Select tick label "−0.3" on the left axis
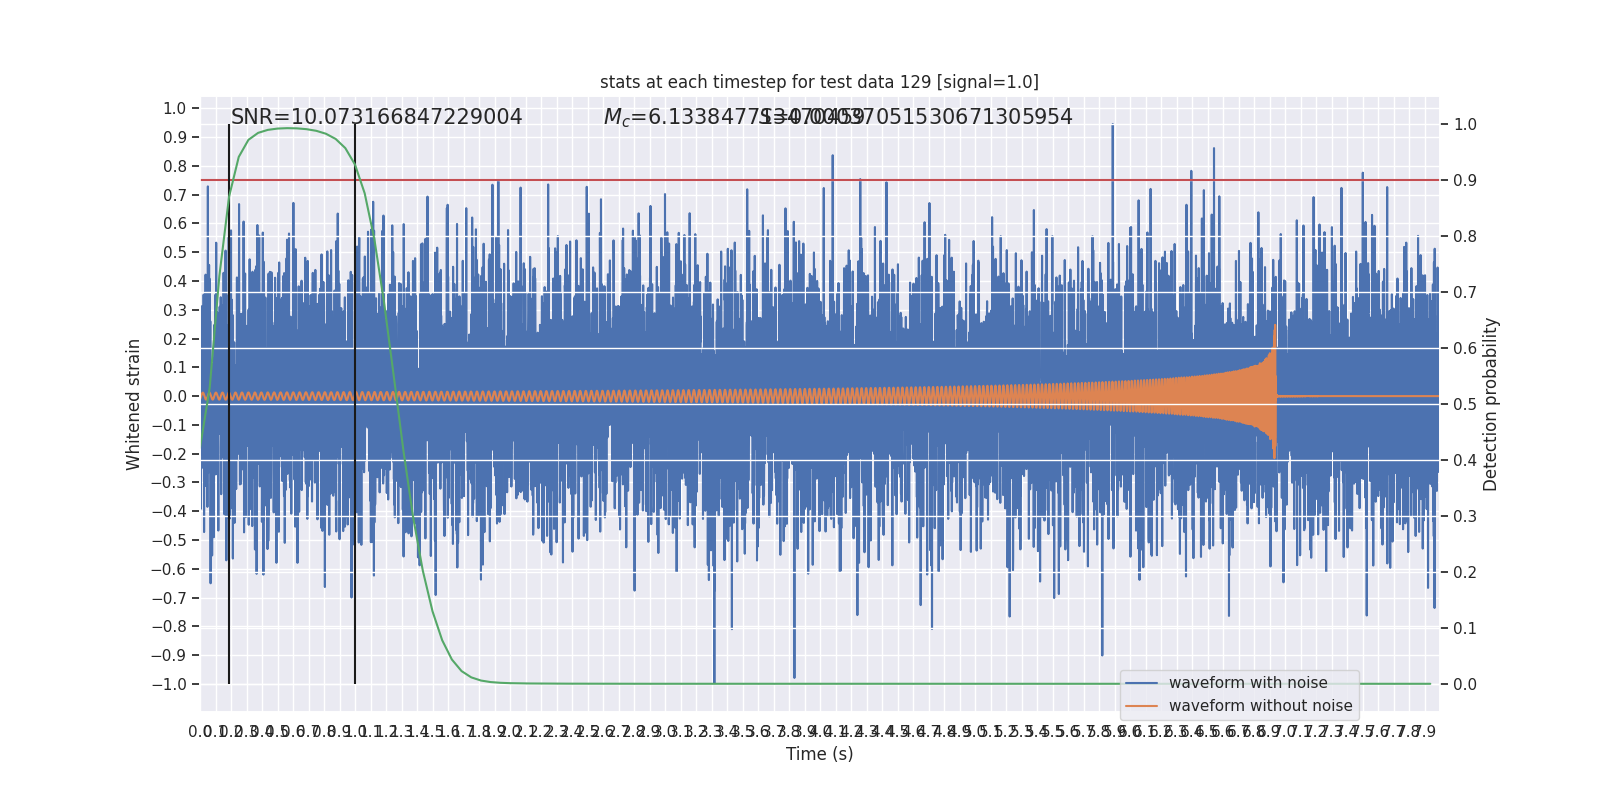This screenshot has width=1600, height=800. click(169, 483)
